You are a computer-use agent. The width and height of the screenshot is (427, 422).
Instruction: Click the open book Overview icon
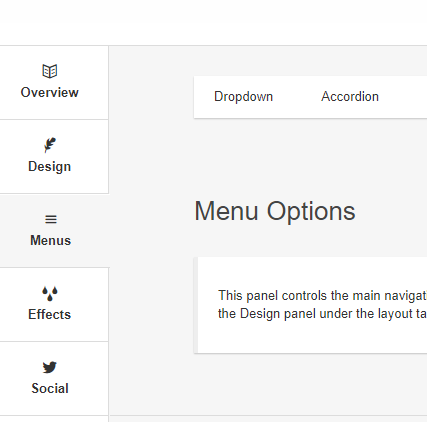click(x=50, y=71)
